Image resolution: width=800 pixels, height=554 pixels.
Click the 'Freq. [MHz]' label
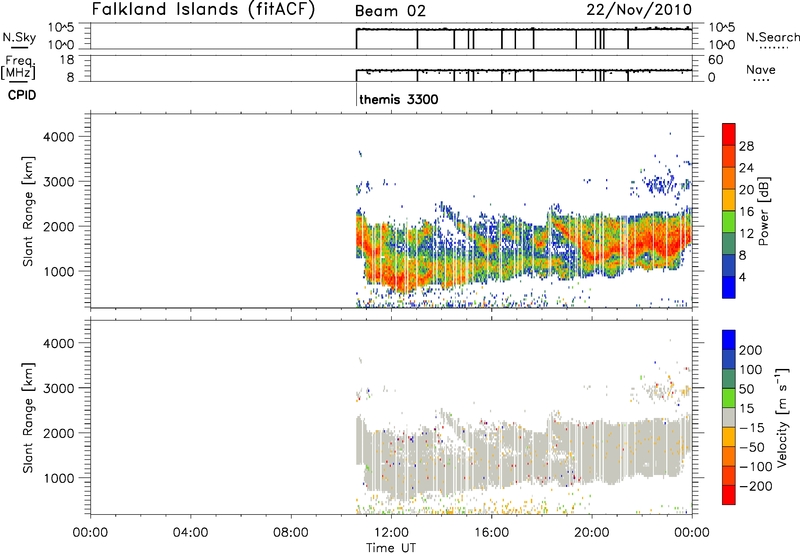coord(18,68)
